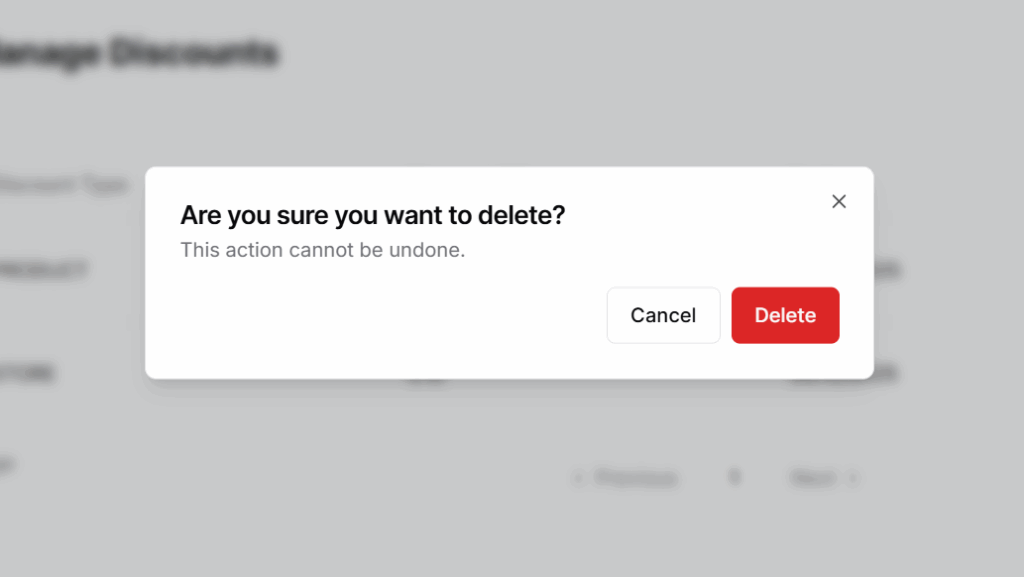Click the blurred text below the STORE row

click(x=6, y=464)
